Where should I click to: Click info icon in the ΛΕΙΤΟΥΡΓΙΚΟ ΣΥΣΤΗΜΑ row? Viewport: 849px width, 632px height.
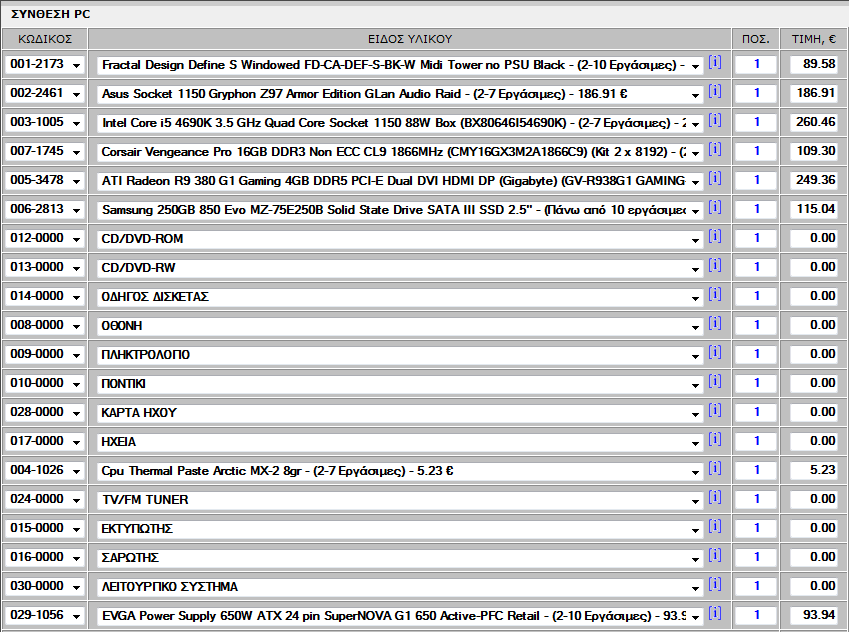pos(715,584)
